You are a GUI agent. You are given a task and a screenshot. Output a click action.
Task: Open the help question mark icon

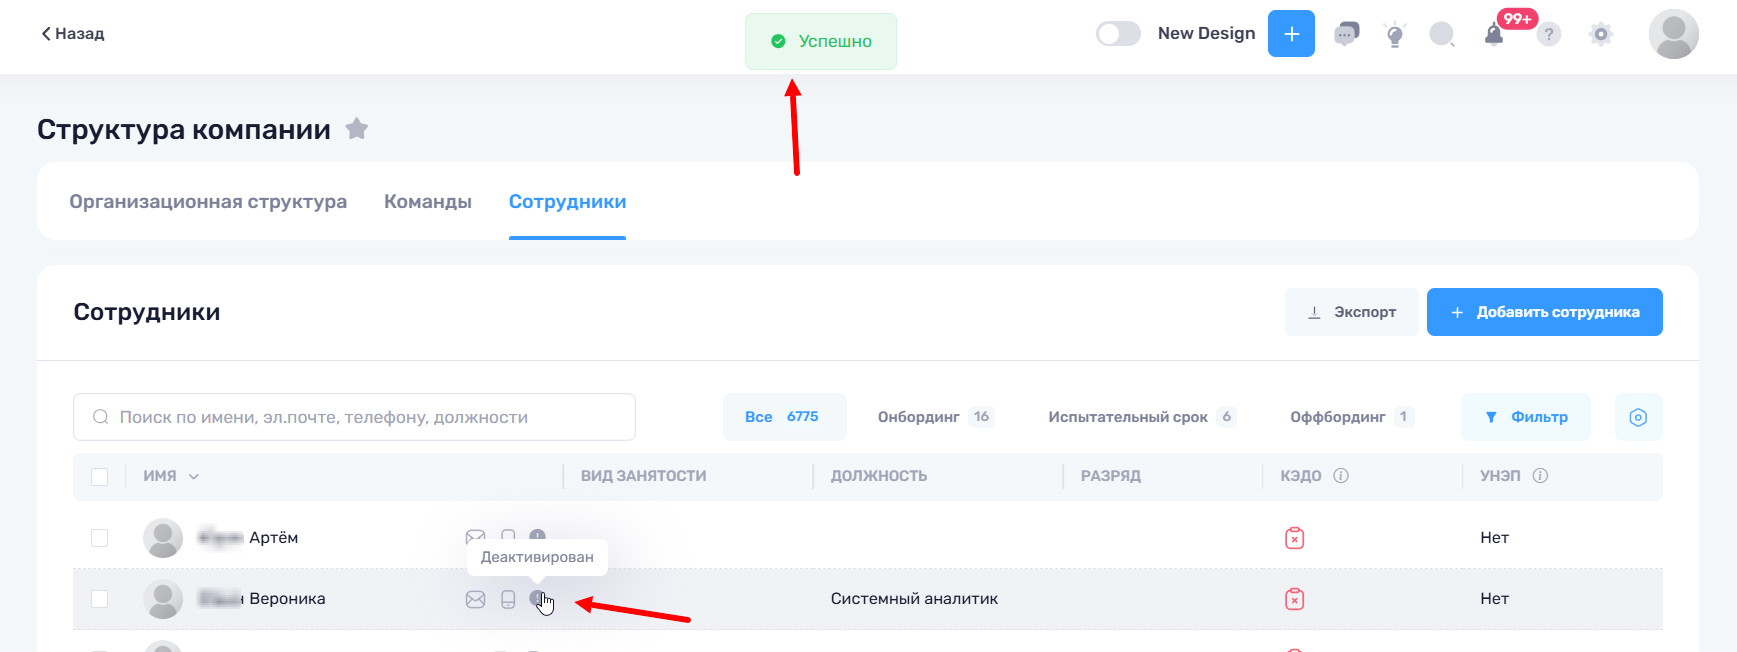click(x=1549, y=35)
